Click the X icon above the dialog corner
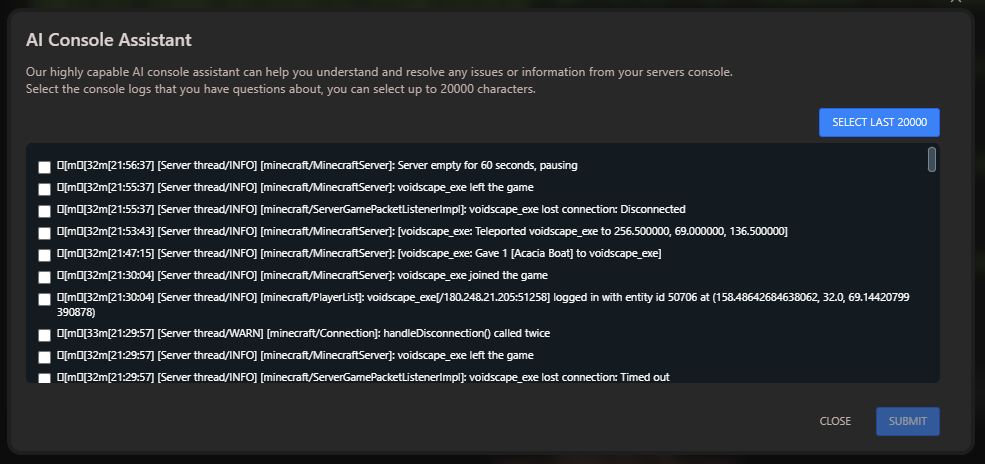Screen dimensions: 985x464 (x=955, y=2)
